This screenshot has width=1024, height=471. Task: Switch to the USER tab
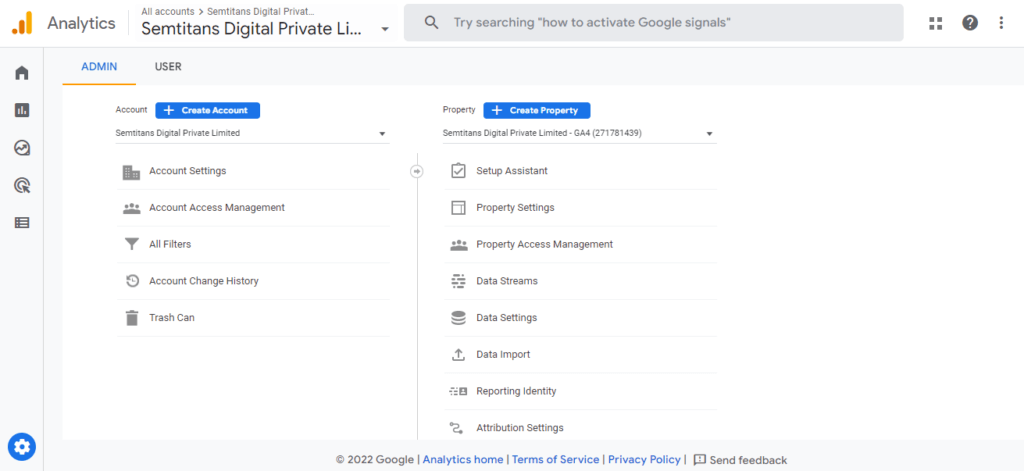[168, 67]
